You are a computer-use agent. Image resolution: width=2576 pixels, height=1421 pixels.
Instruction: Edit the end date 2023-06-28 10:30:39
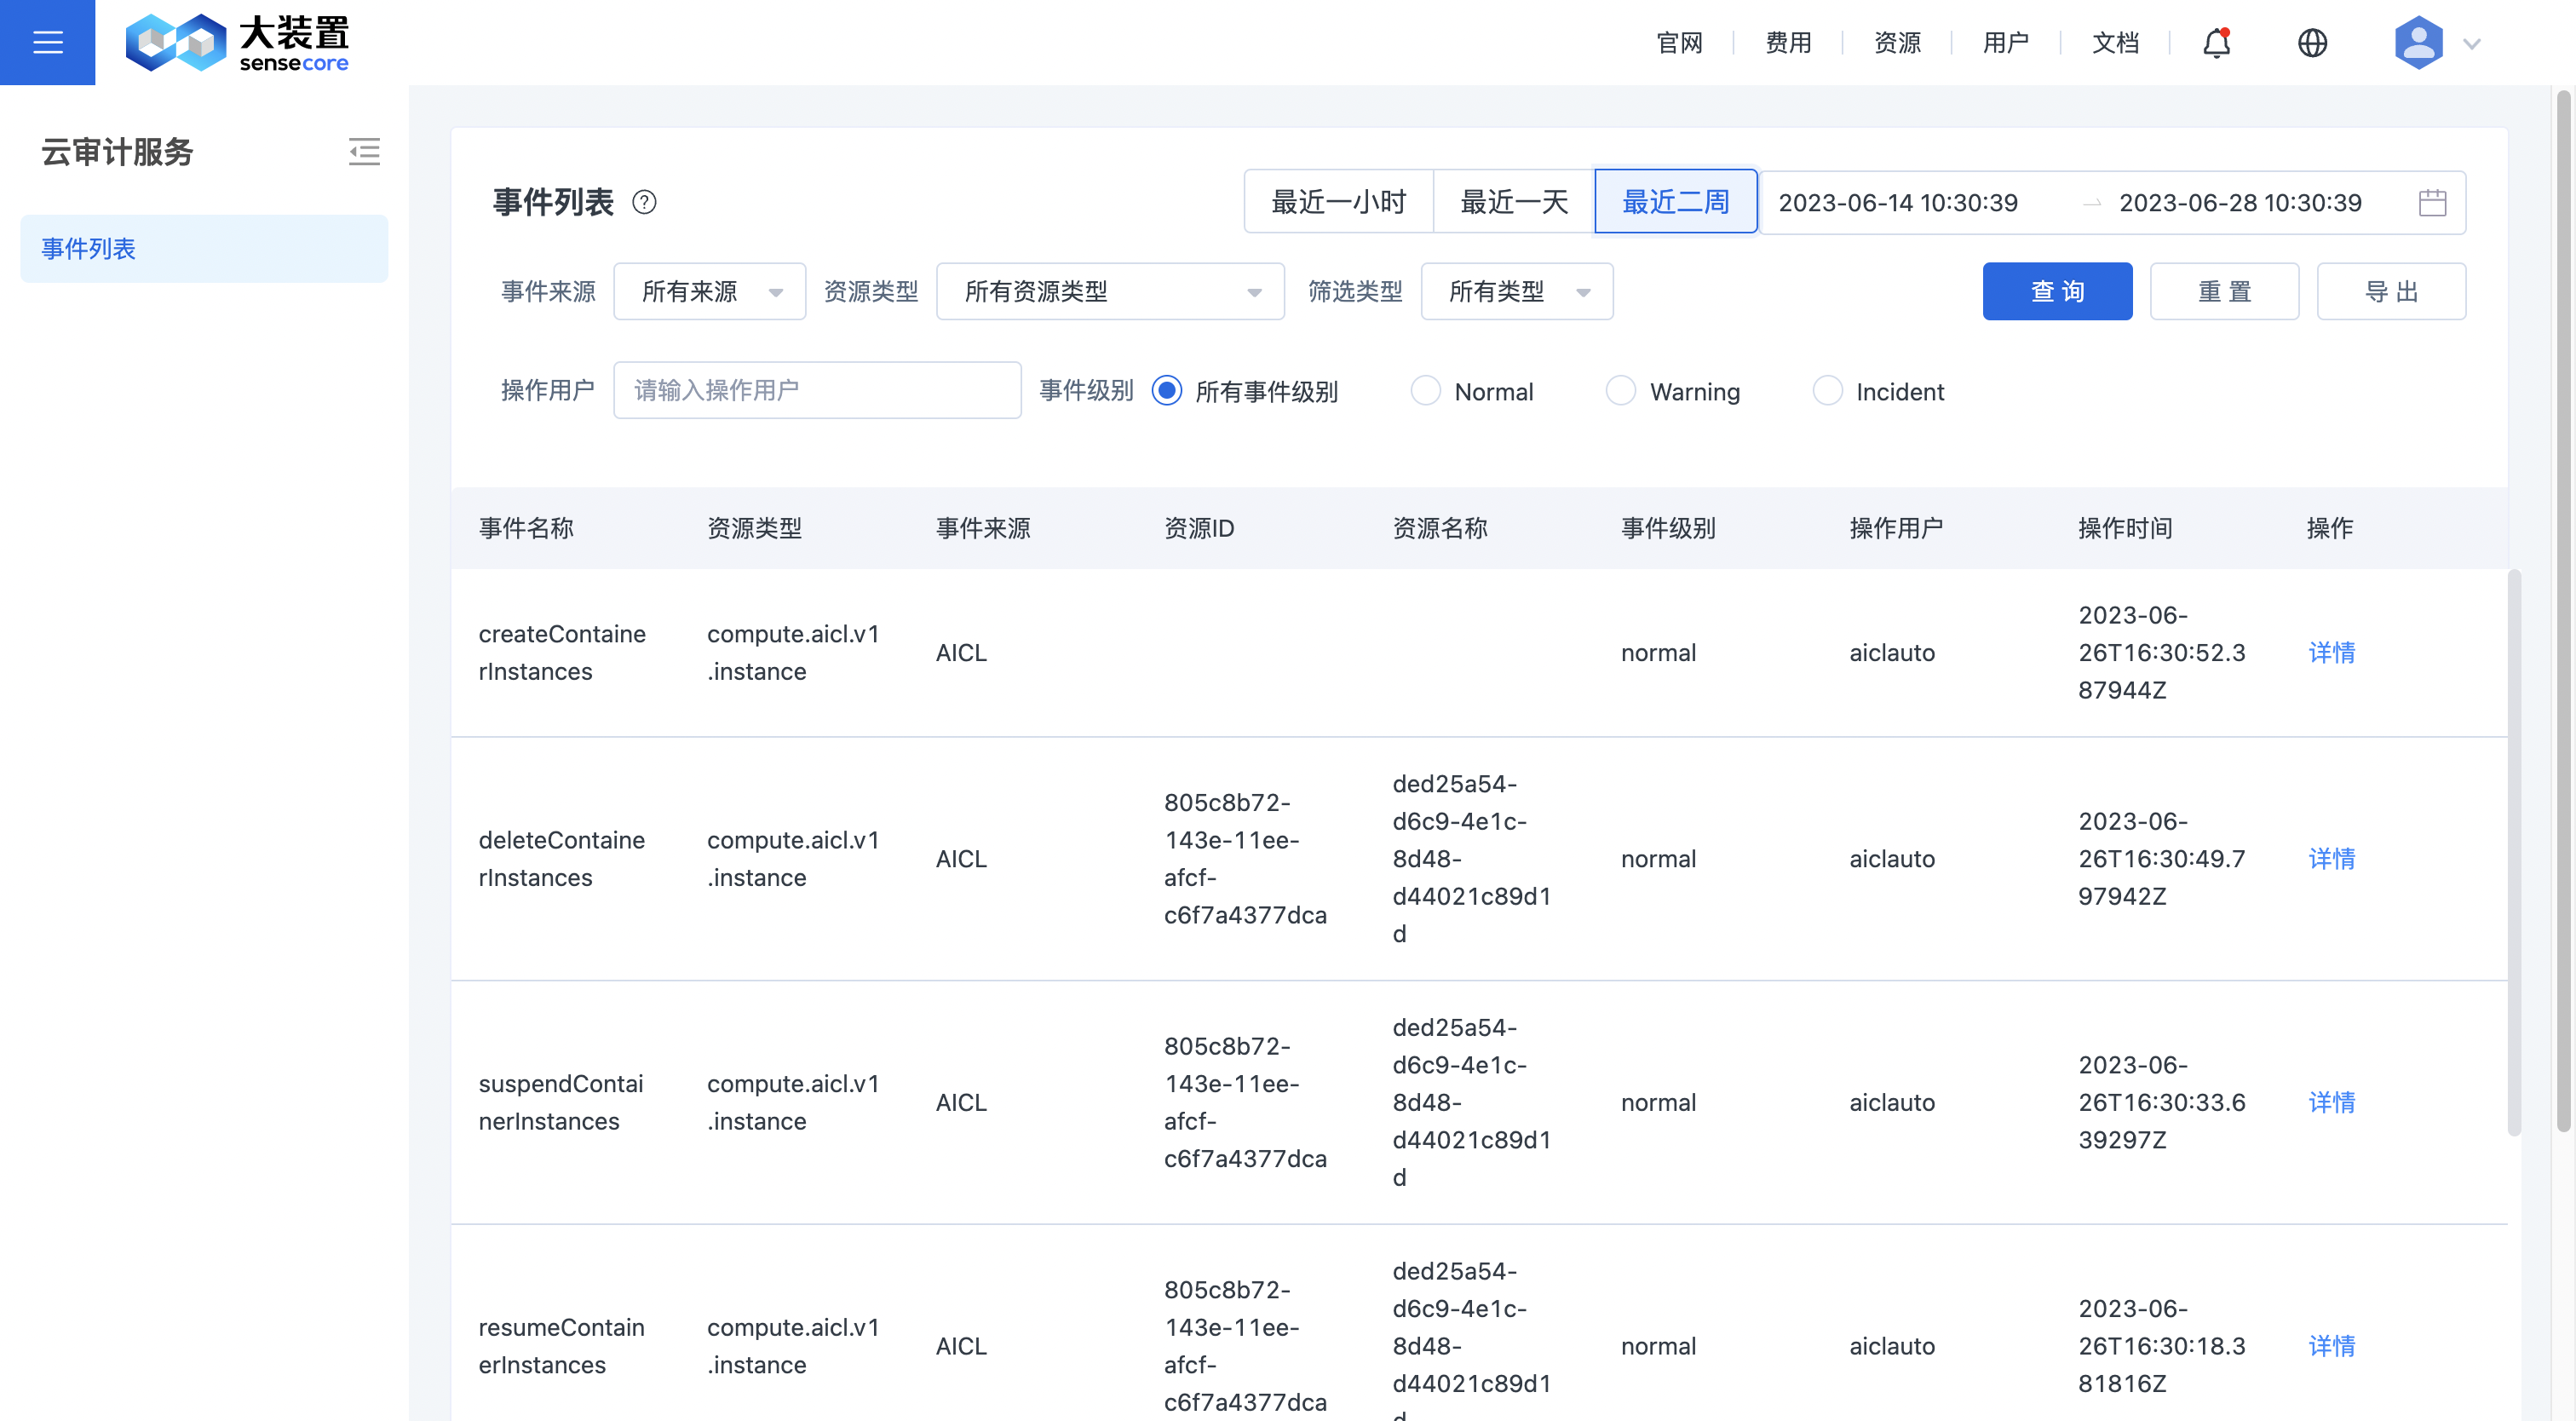2240,203
